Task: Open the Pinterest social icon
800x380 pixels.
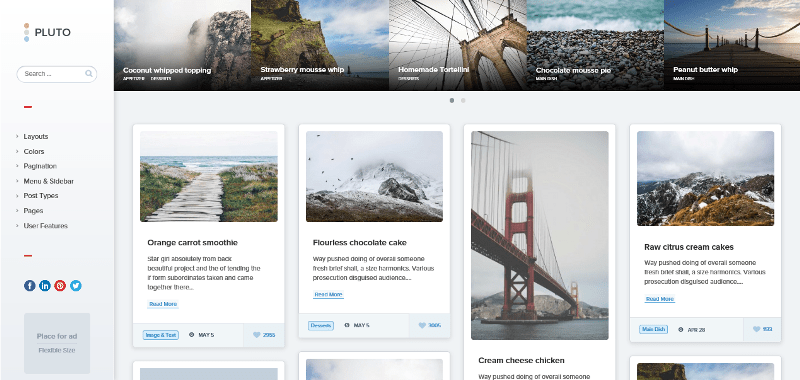Action: 60,286
